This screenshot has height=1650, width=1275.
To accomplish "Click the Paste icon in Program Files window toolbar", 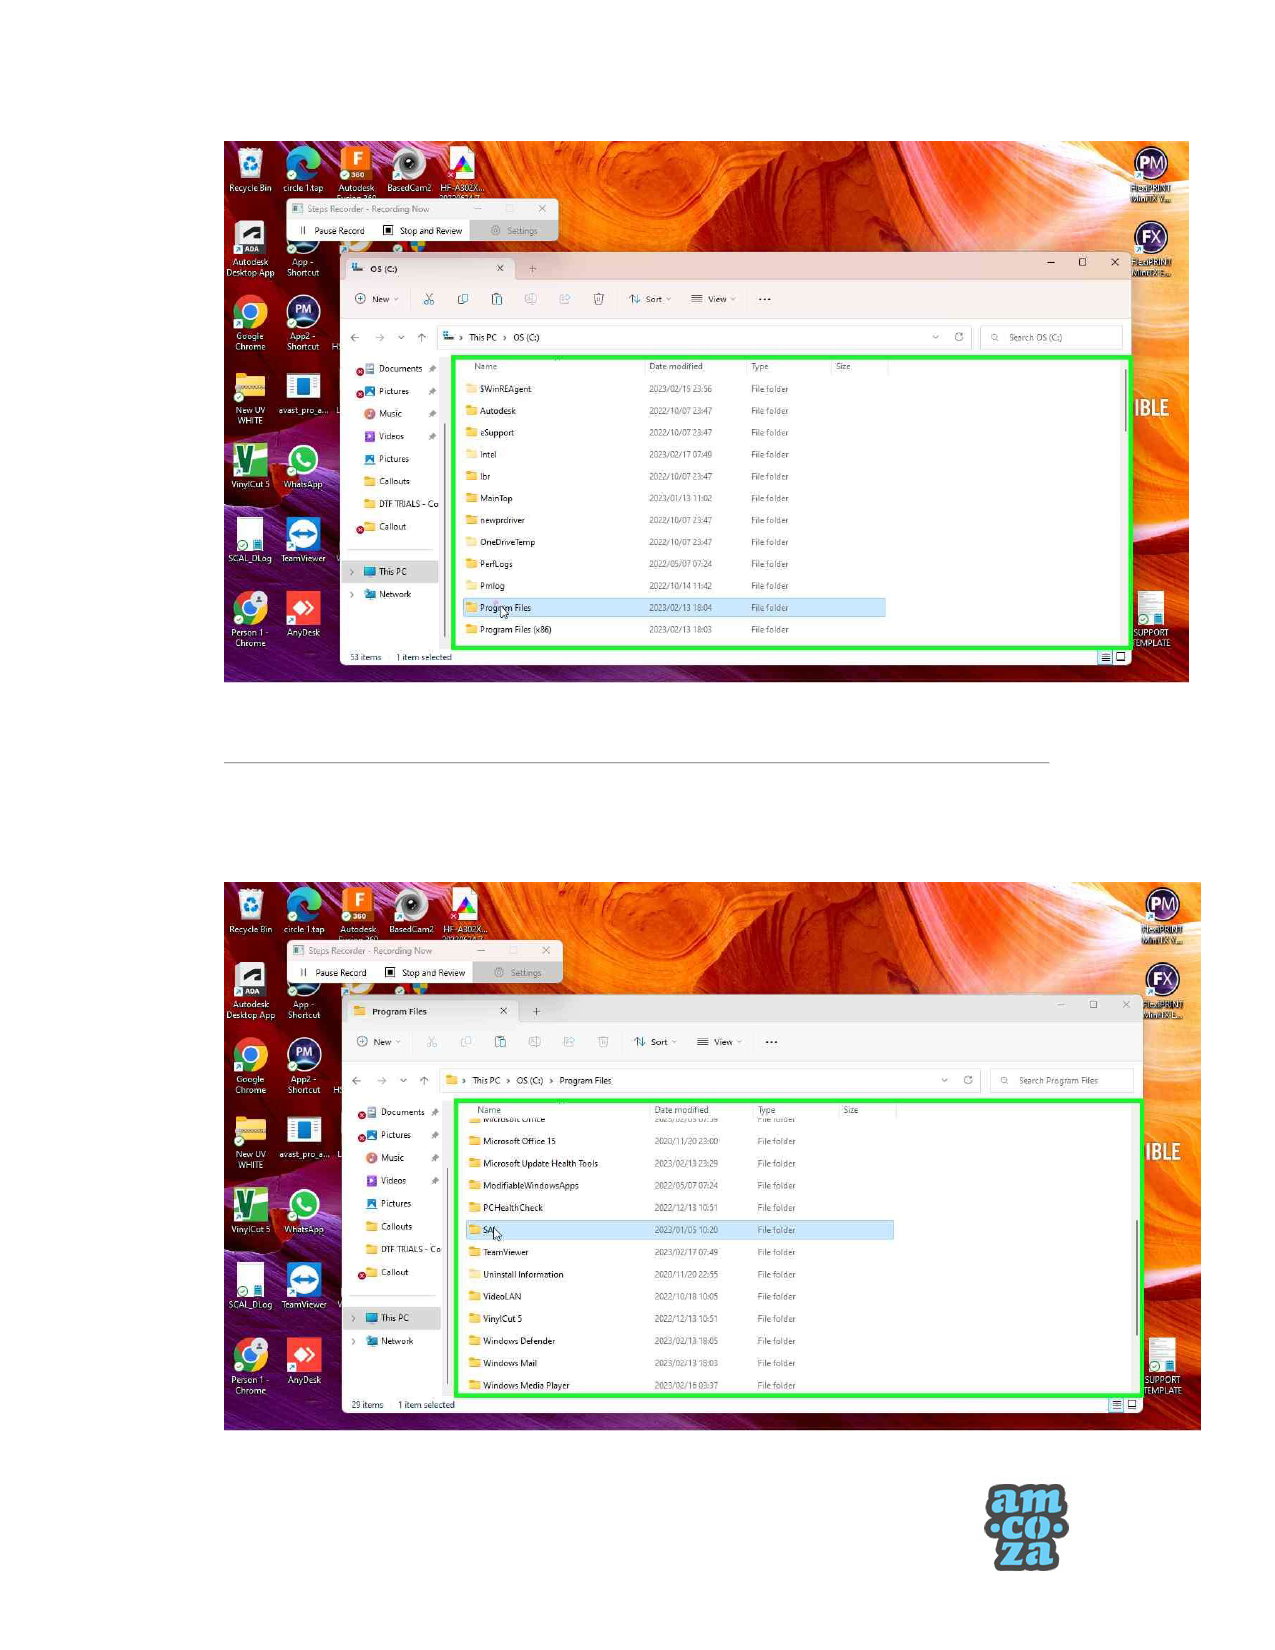I will click(500, 1042).
